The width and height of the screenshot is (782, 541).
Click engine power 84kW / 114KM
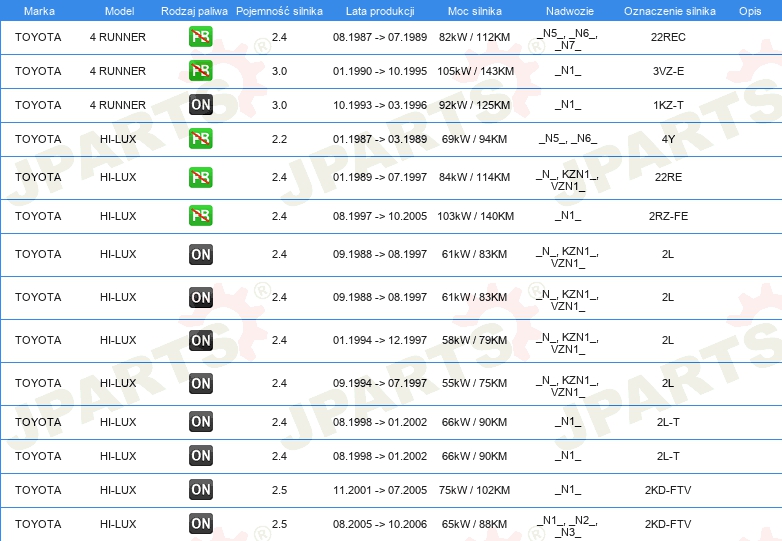[475, 177]
